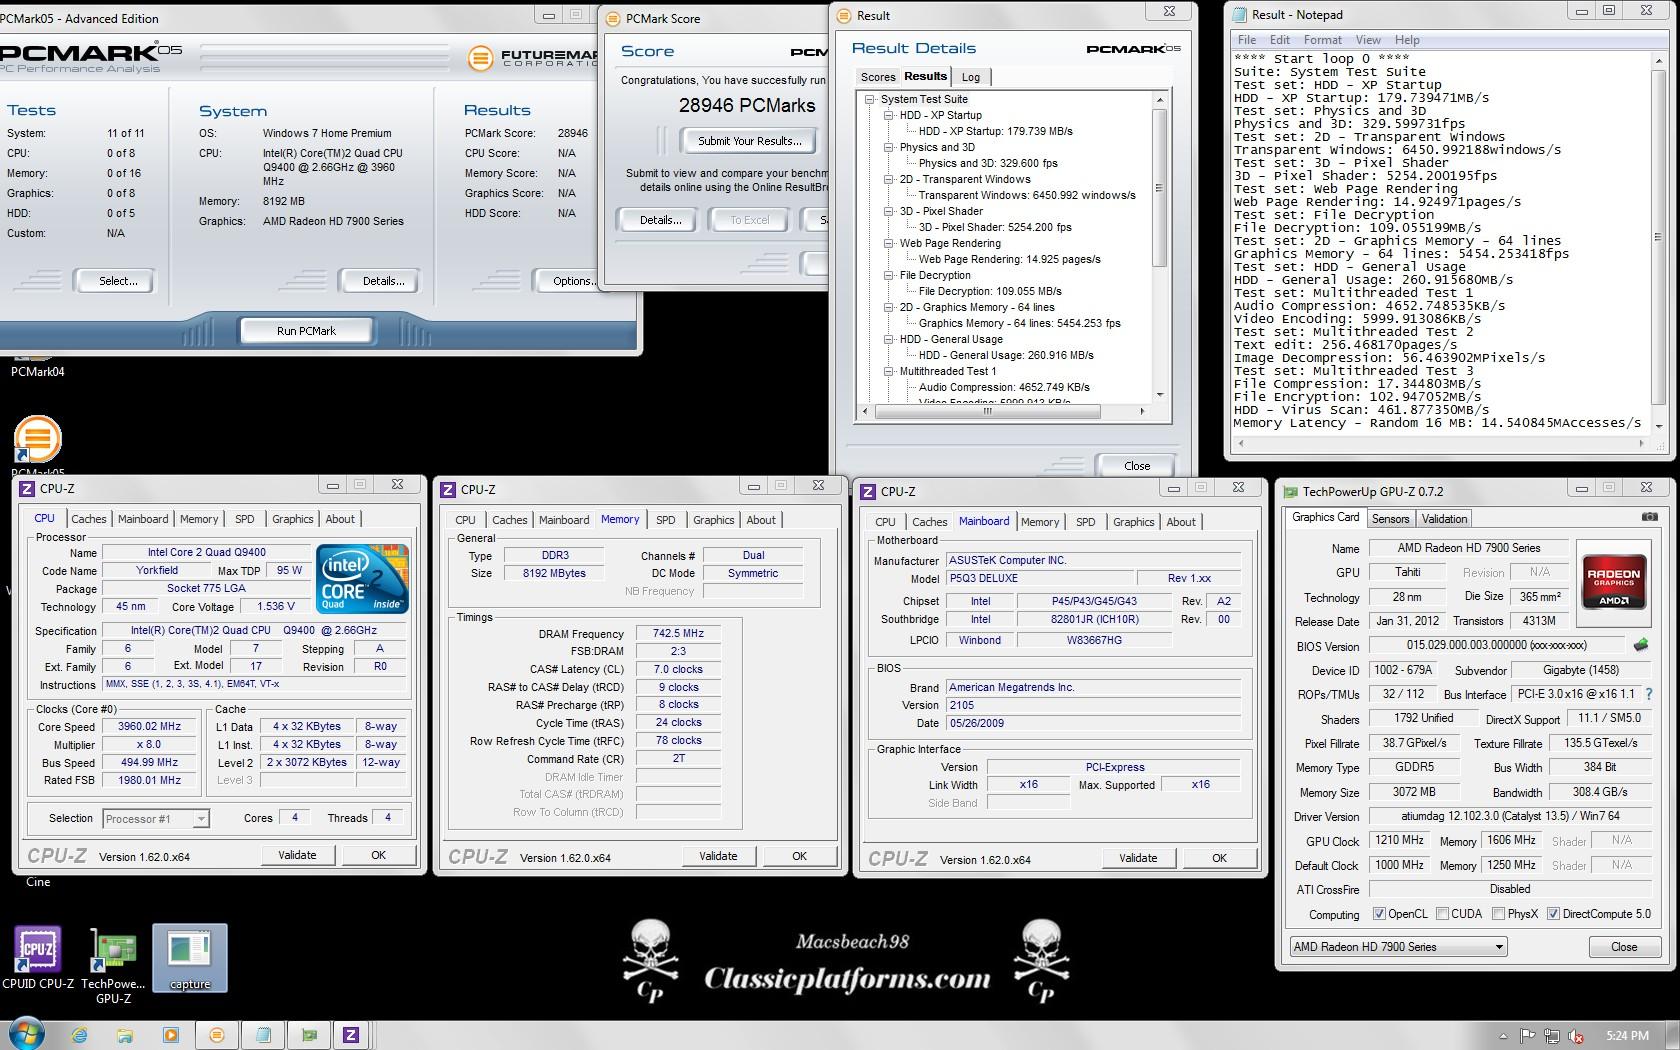Open Log tab in Result Details

[x=971, y=77]
